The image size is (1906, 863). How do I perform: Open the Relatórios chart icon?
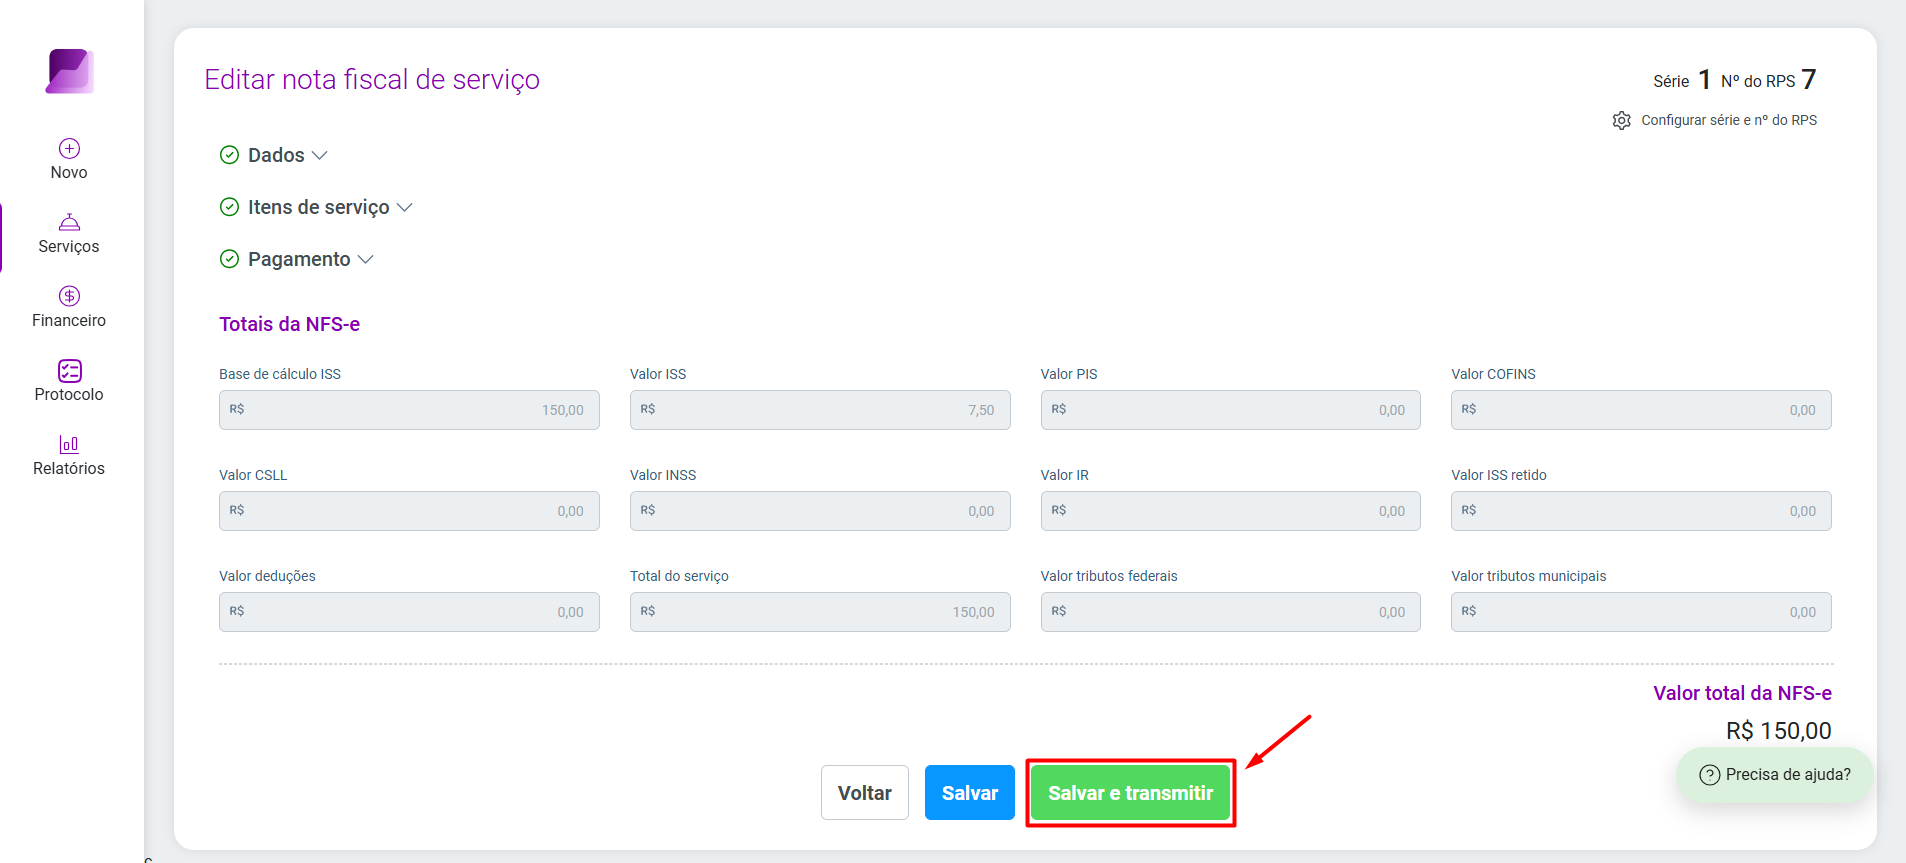coord(69,444)
